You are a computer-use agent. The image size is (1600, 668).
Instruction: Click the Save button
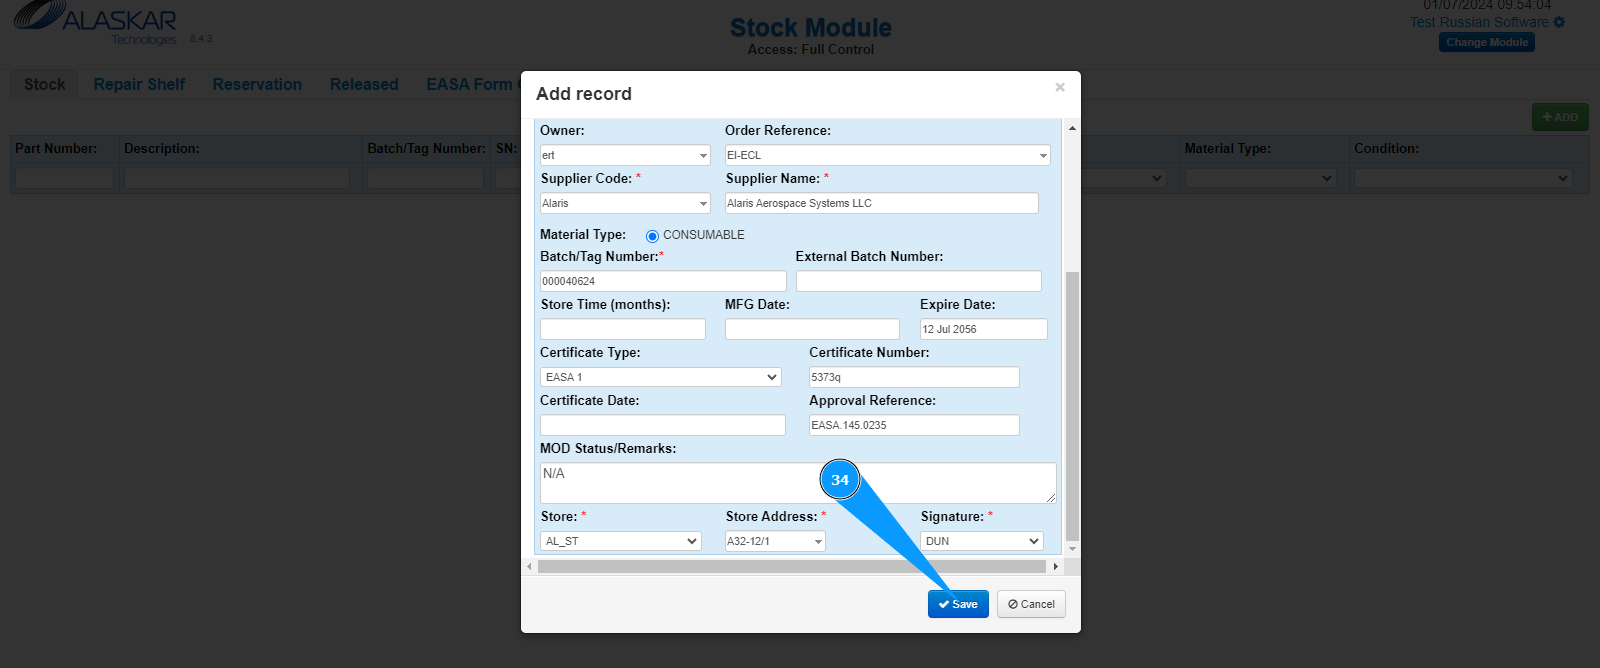(x=958, y=604)
